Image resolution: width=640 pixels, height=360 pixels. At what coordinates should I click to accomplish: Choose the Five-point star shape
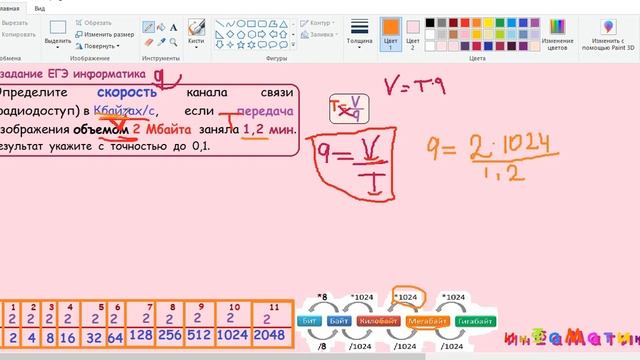coord(241,45)
